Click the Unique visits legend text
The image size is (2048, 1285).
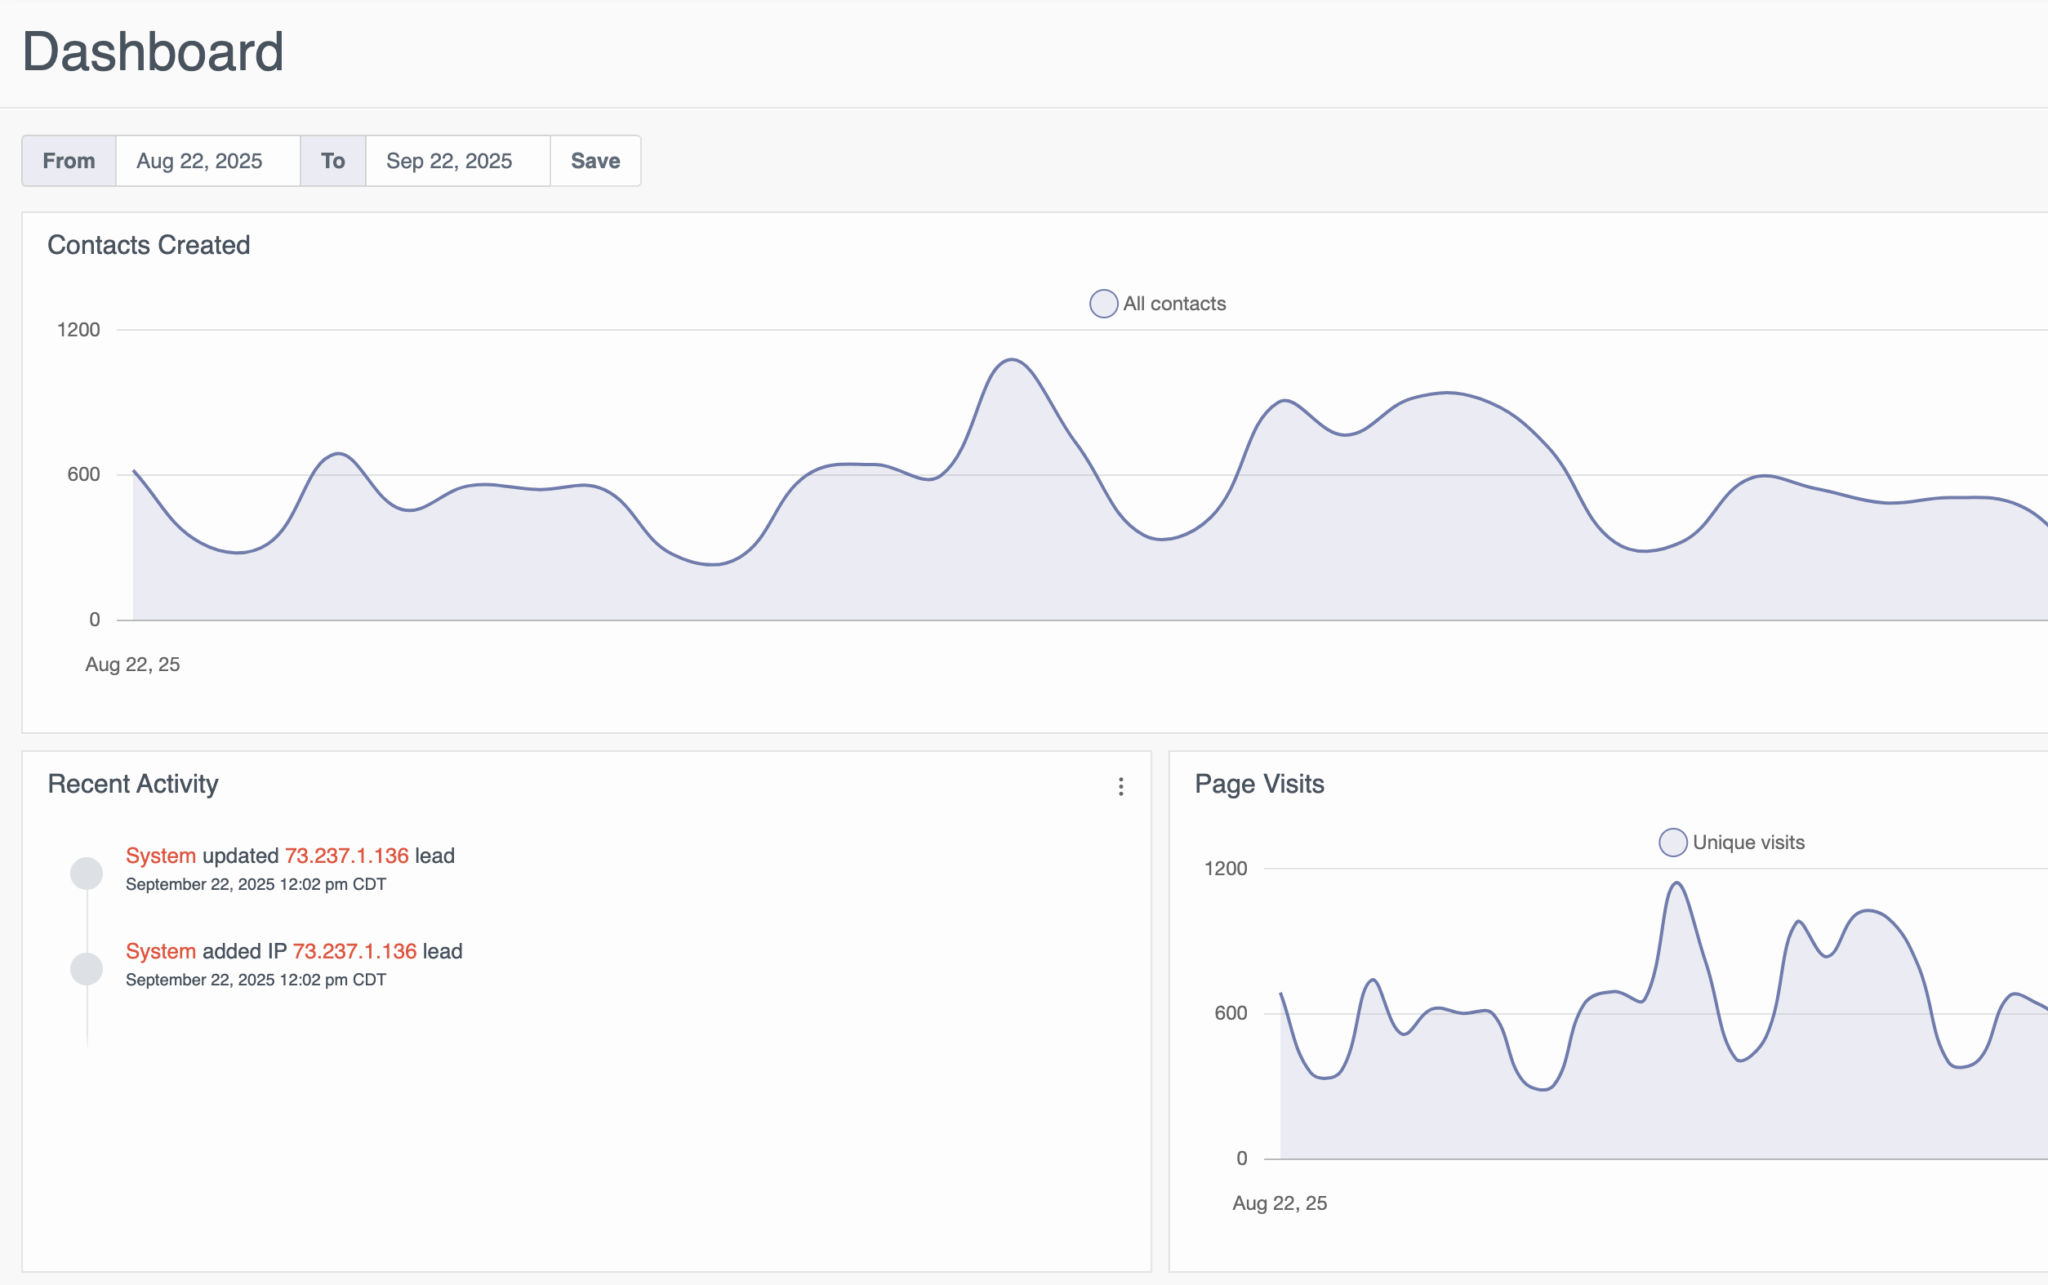1748,843
